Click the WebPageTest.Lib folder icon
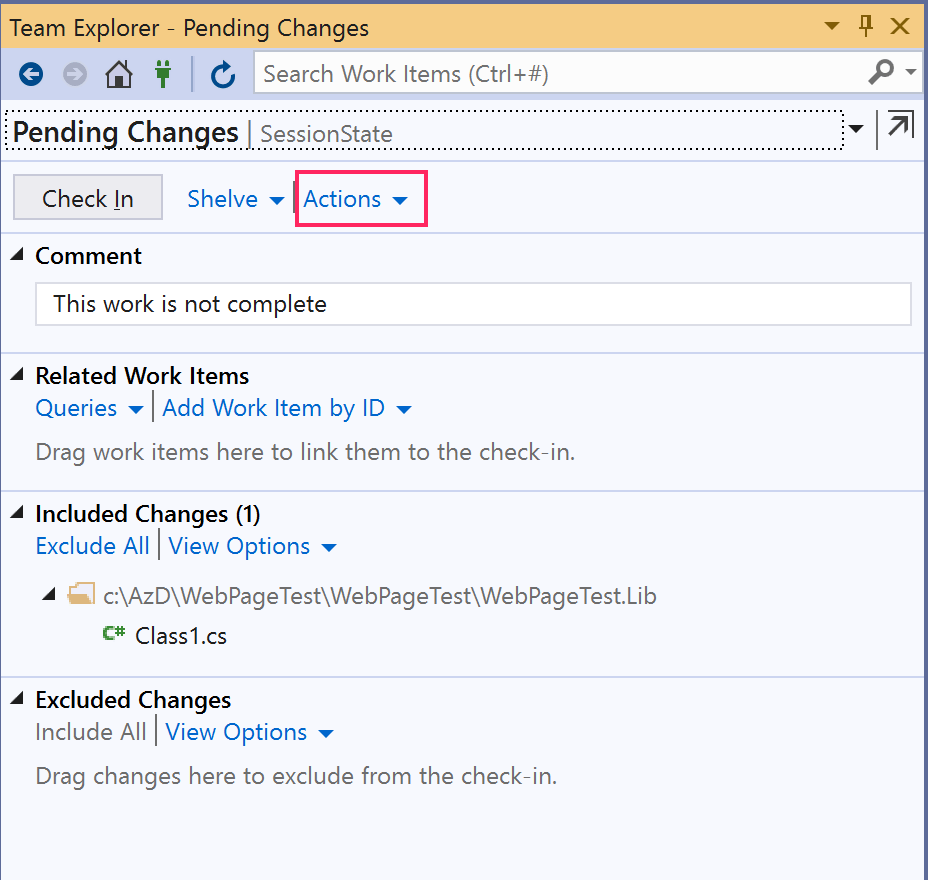Image resolution: width=928 pixels, height=880 pixels. 81,593
